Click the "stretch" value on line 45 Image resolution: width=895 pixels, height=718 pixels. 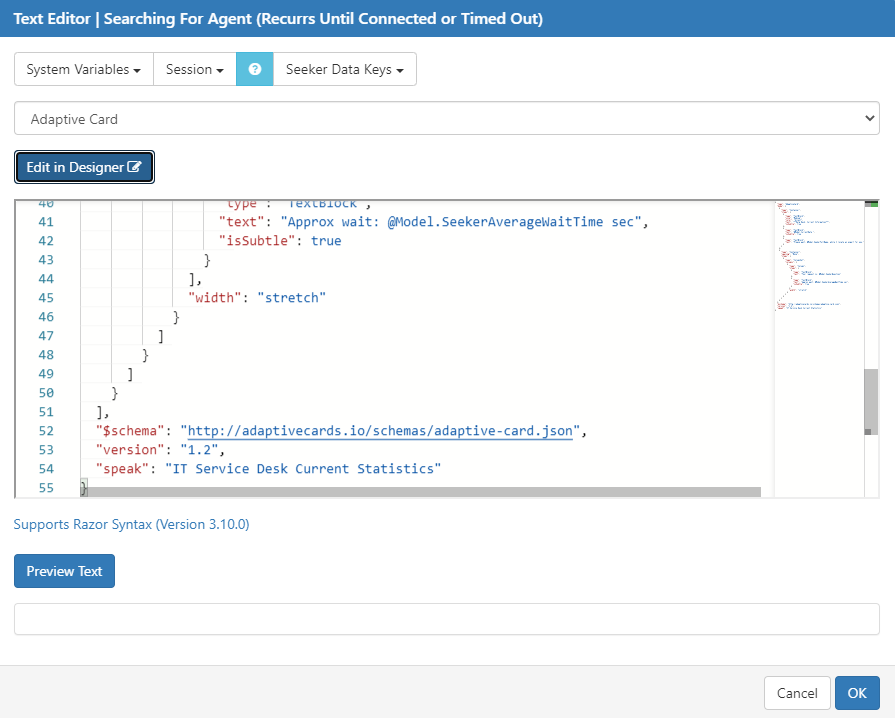click(291, 298)
